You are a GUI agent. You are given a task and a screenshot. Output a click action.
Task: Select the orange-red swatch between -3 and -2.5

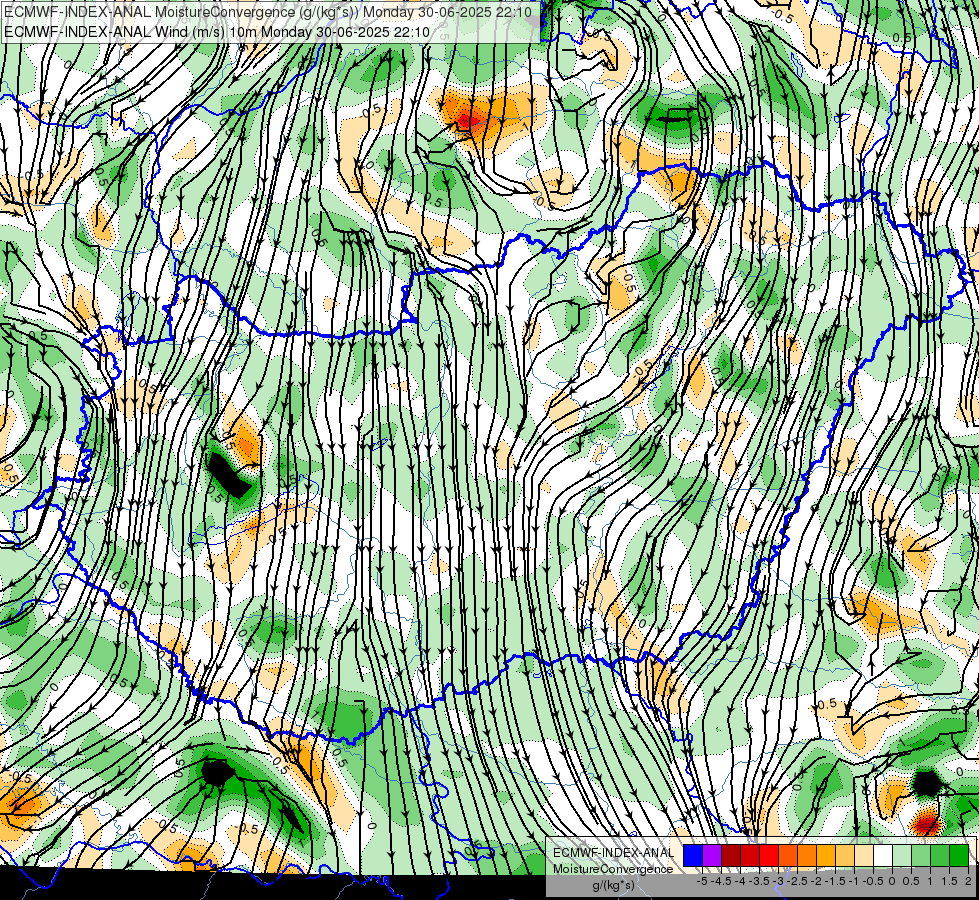click(x=788, y=855)
